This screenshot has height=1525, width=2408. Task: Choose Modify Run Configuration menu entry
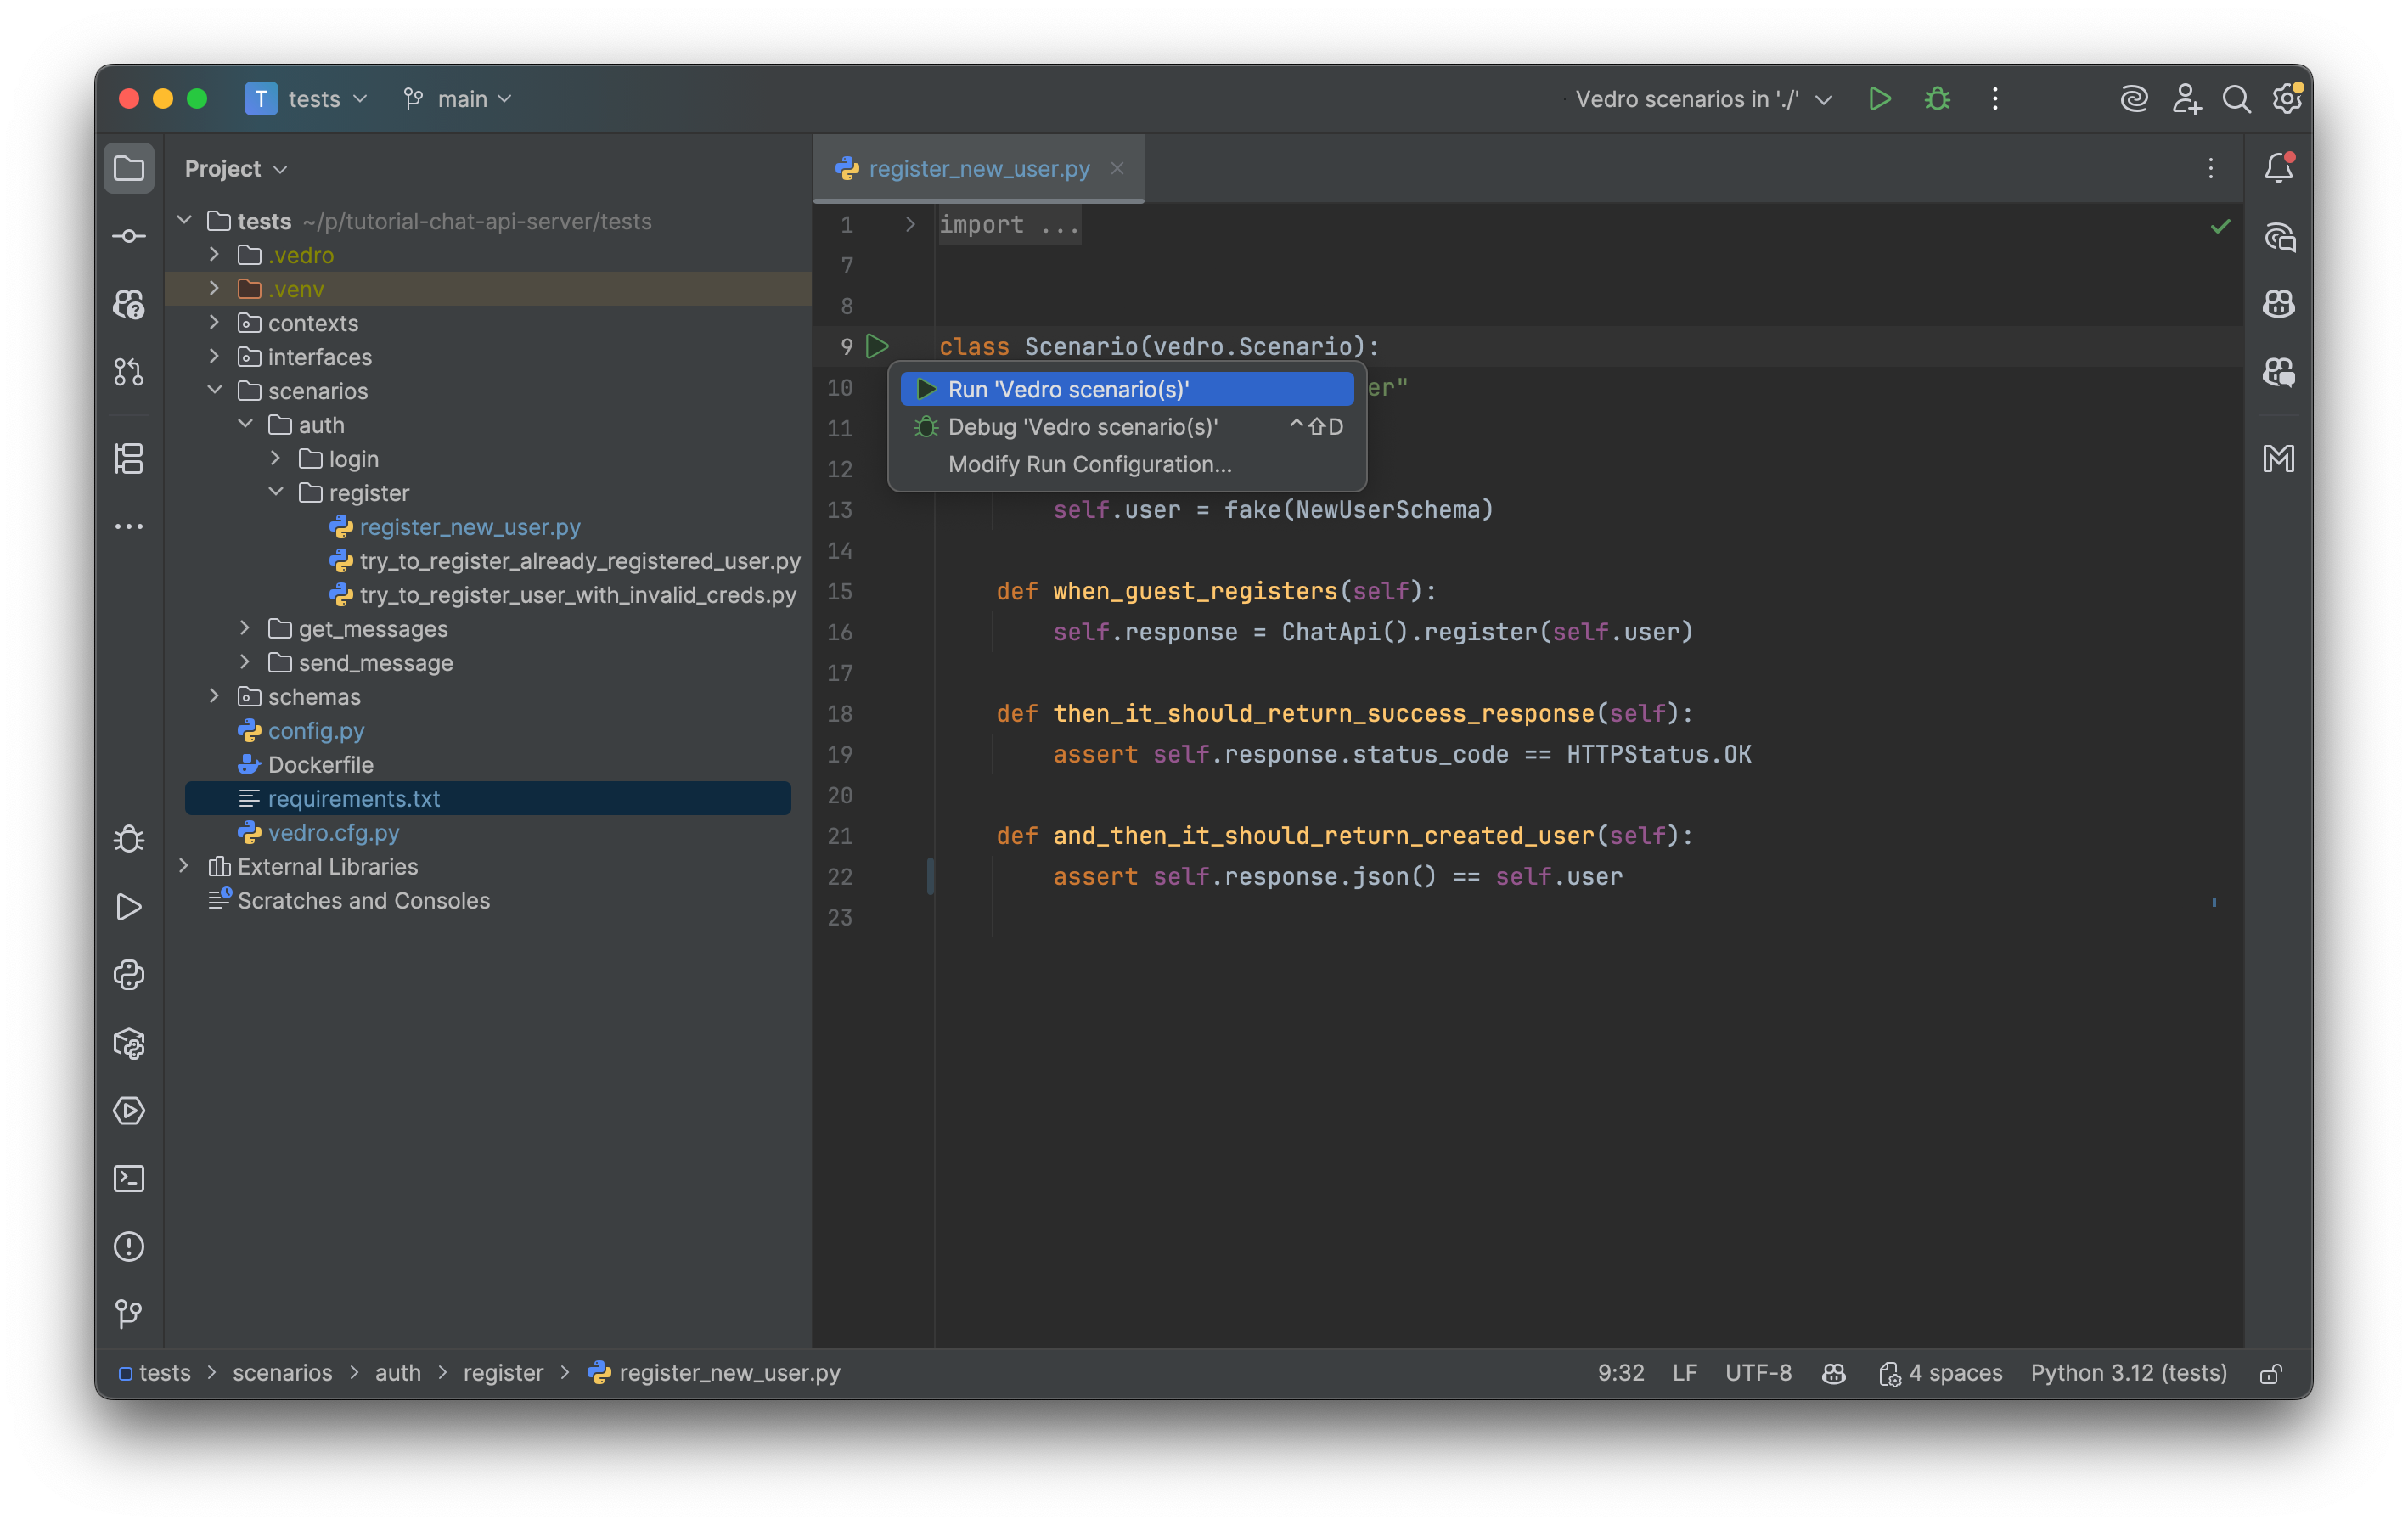(1089, 465)
